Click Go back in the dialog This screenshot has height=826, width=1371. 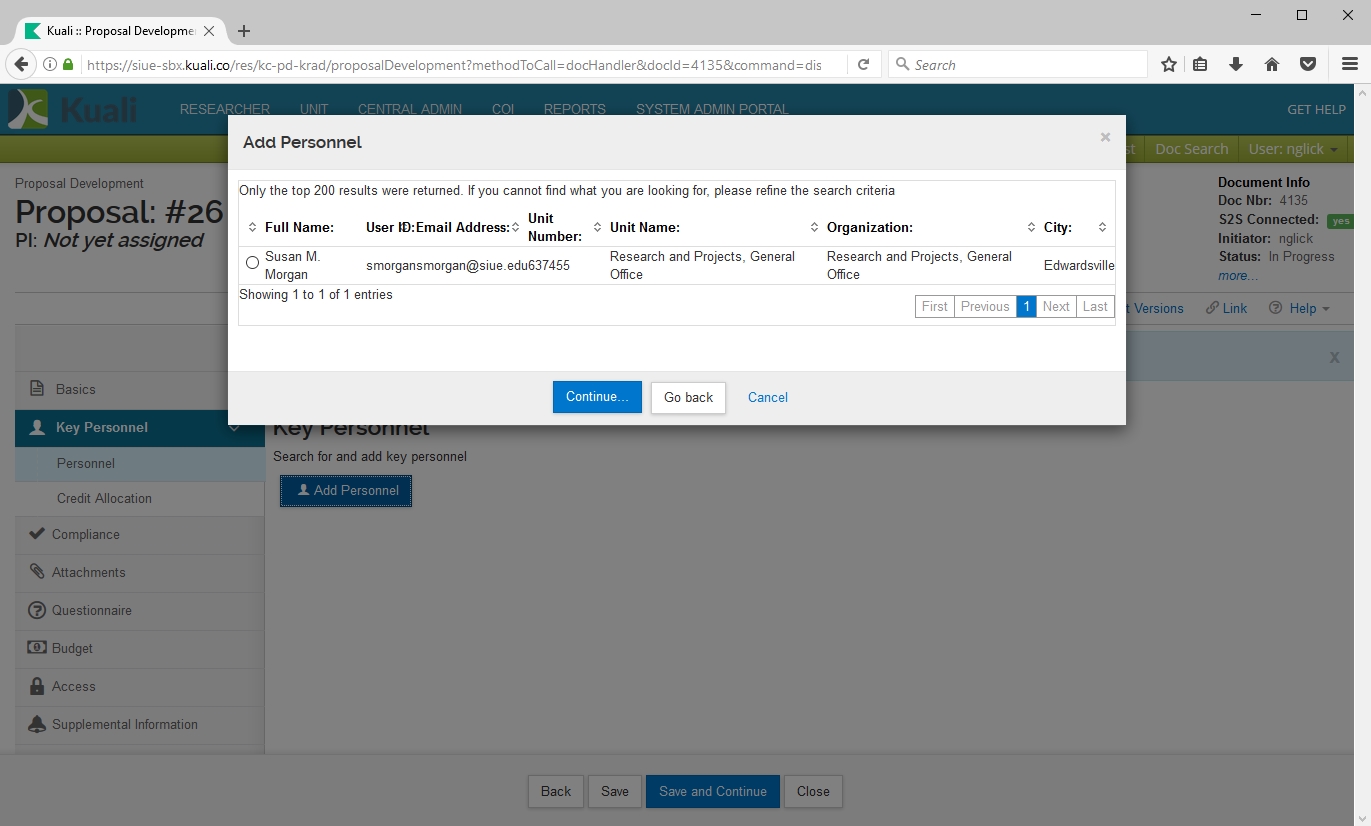click(x=688, y=397)
